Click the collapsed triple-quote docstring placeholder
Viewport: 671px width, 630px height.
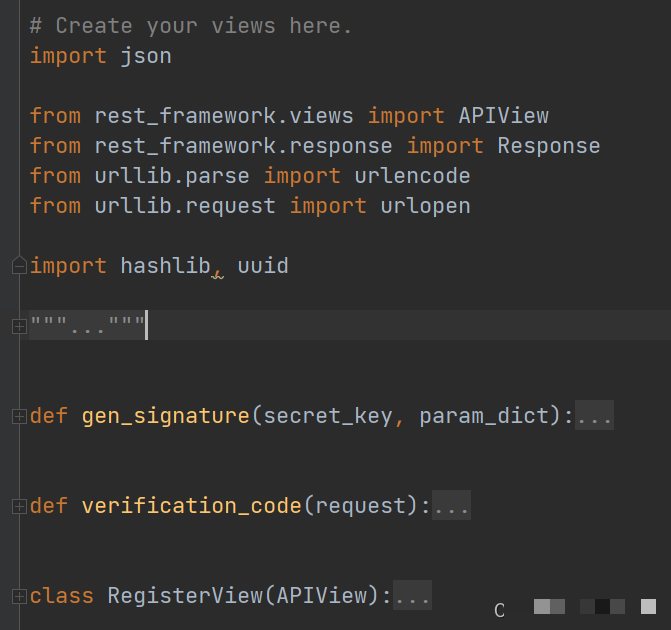click(x=88, y=326)
